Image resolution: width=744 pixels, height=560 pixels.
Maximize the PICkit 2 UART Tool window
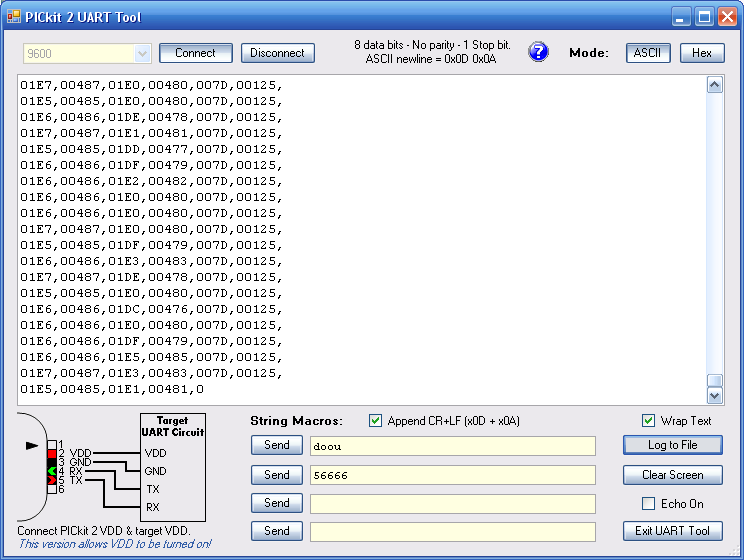pyautogui.click(x=705, y=17)
